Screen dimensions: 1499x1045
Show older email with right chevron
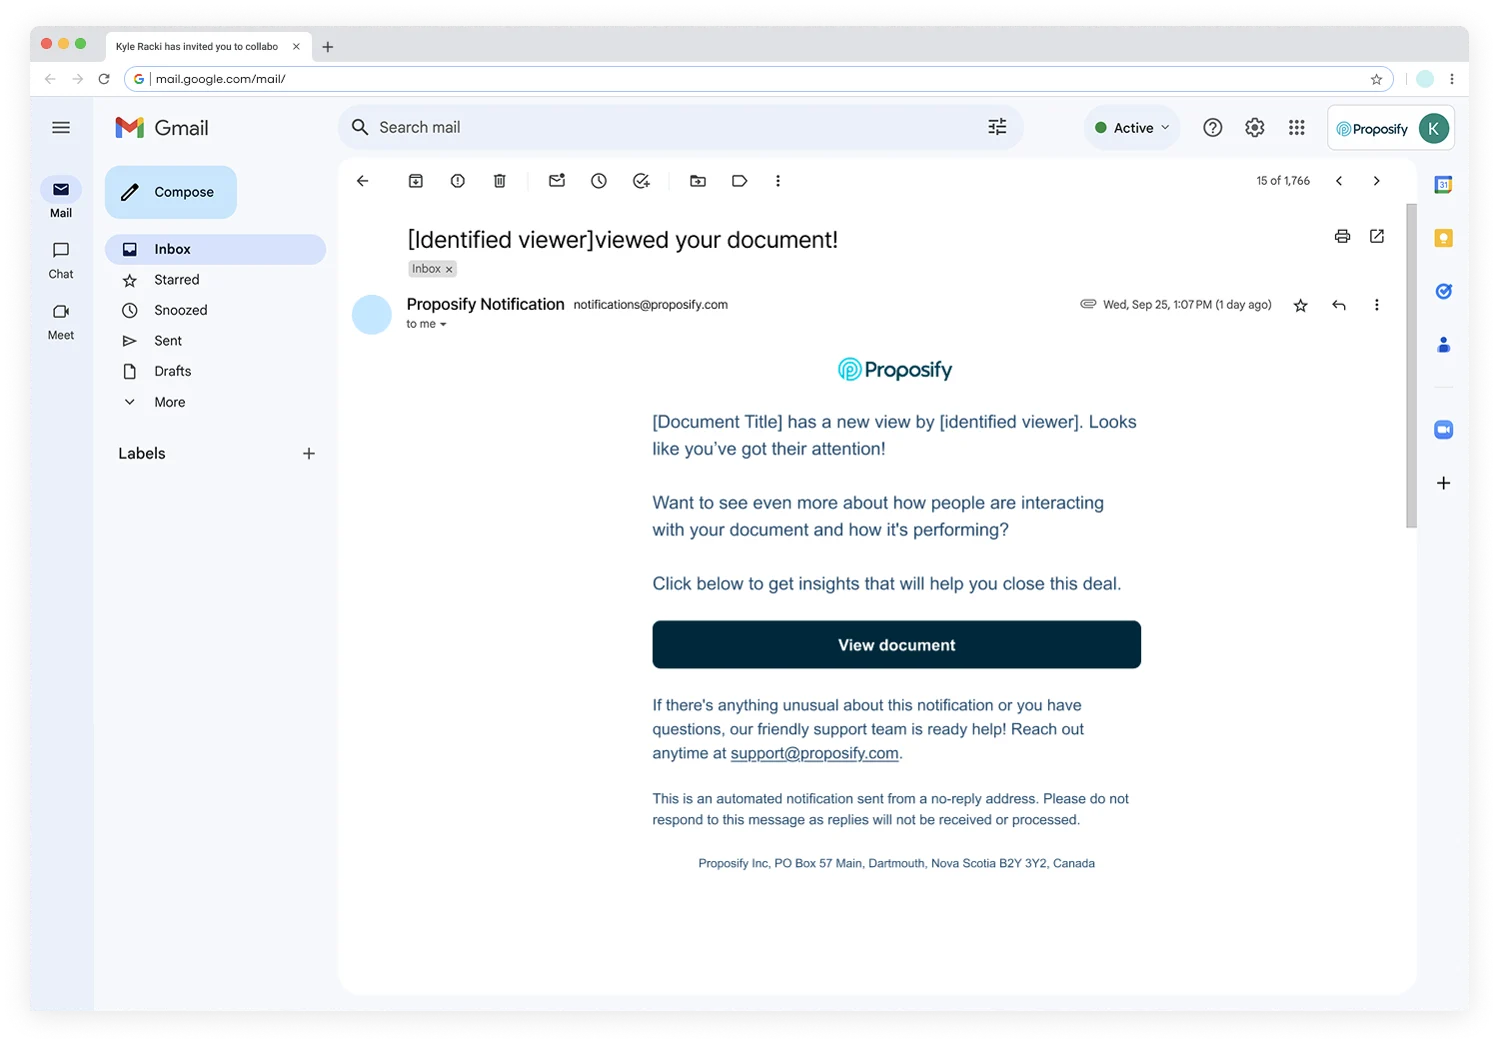[x=1377, y=181]
